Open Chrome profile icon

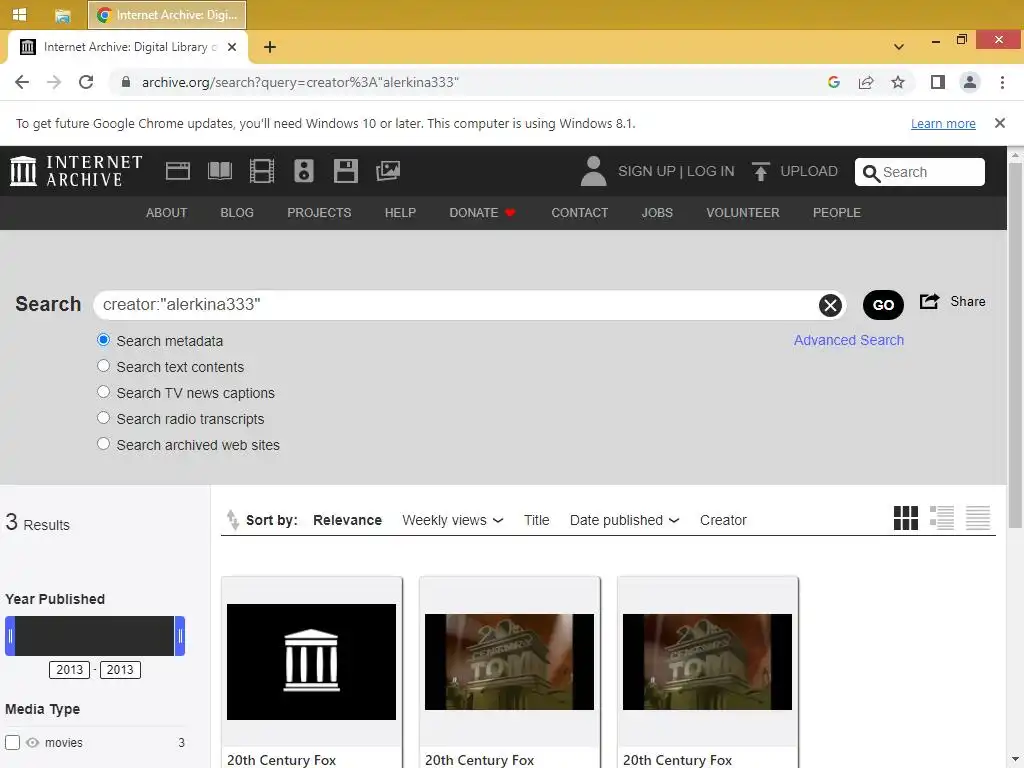[970, 82]
